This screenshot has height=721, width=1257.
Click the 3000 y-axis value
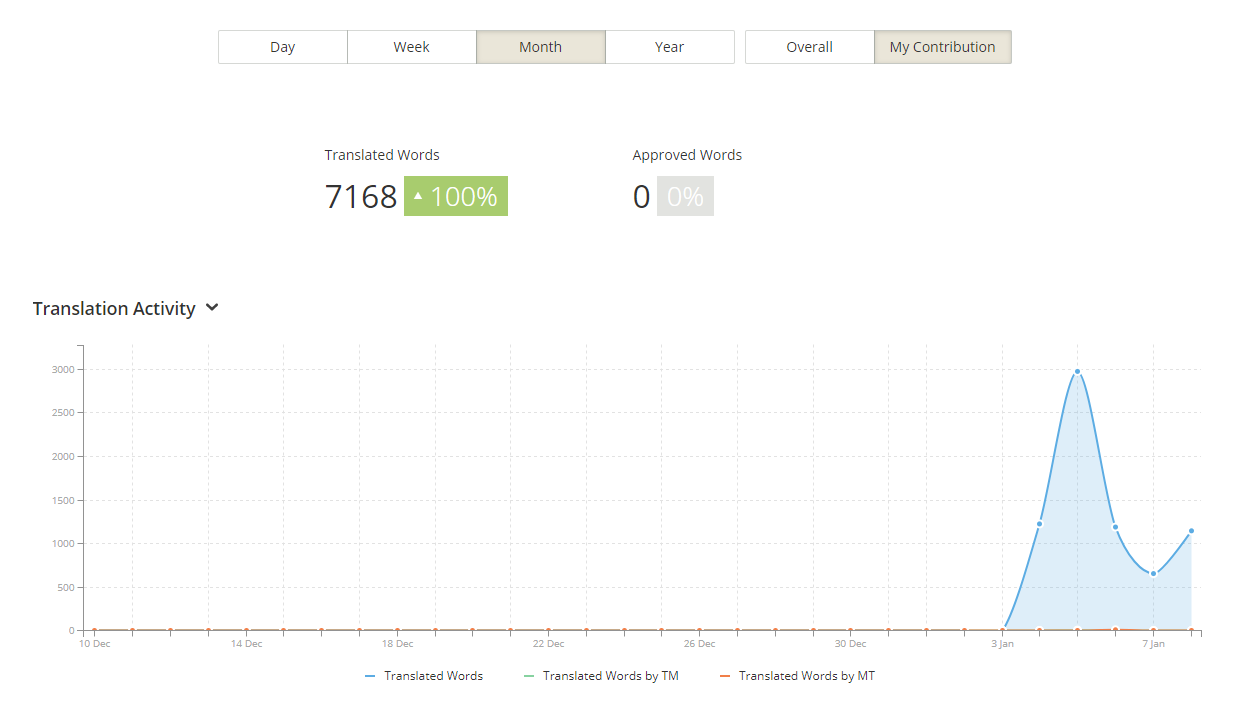pos(63,369)
